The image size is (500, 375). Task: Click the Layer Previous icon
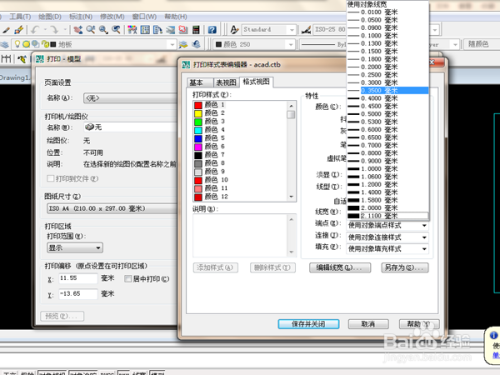point(197,44)
